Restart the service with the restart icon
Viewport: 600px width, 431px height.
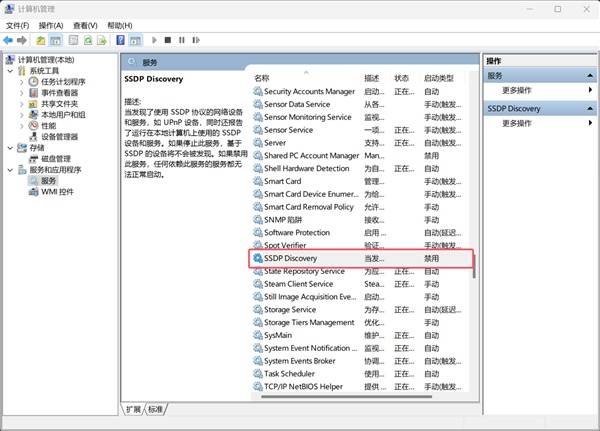[197, 40]
